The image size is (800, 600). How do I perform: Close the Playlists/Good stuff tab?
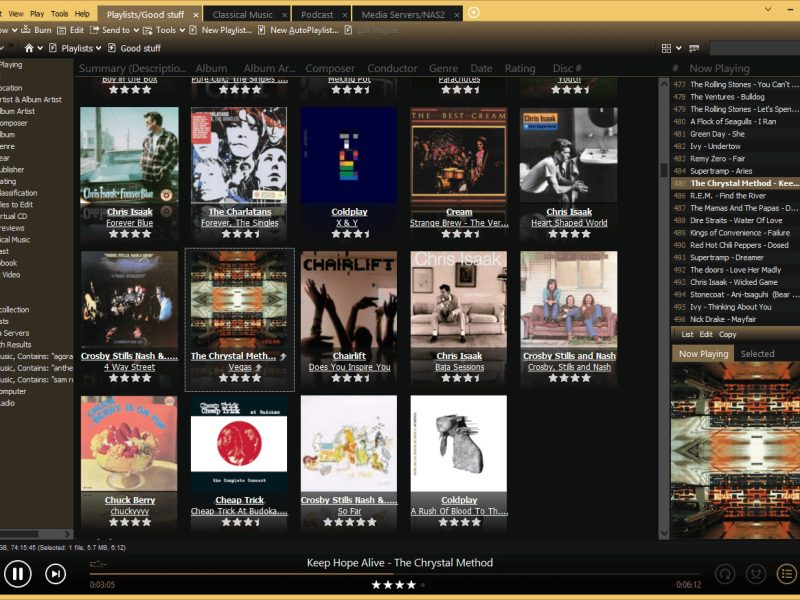click(196, 15)
